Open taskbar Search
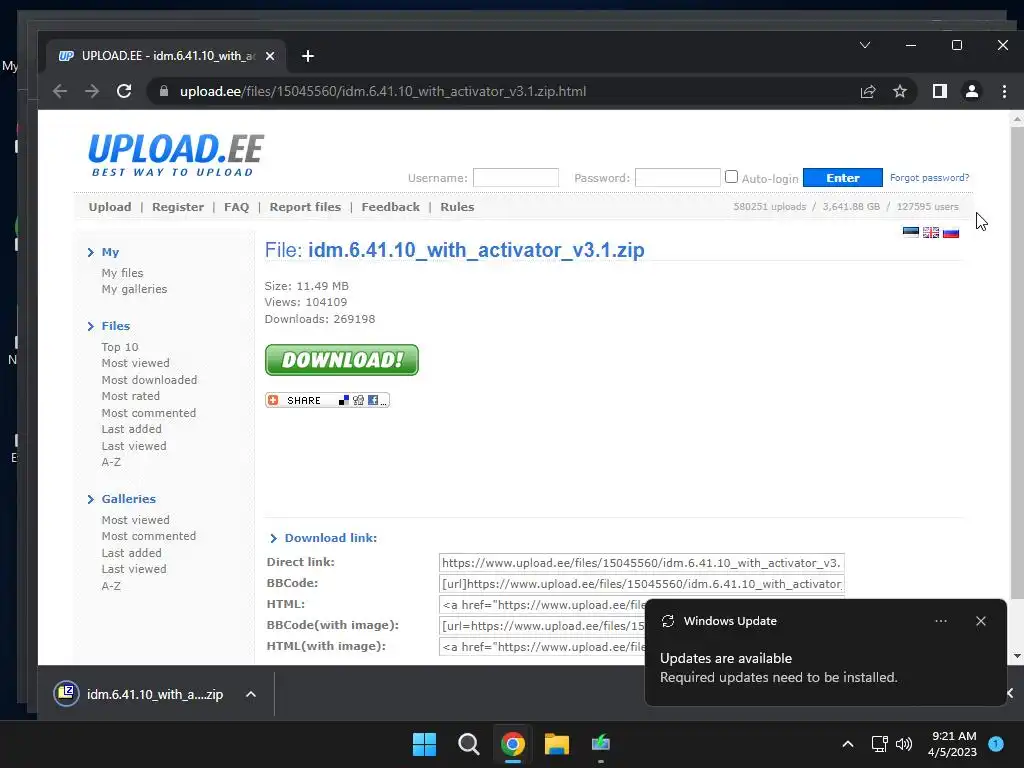This screenshot has width=1024, height=768. 468,744
